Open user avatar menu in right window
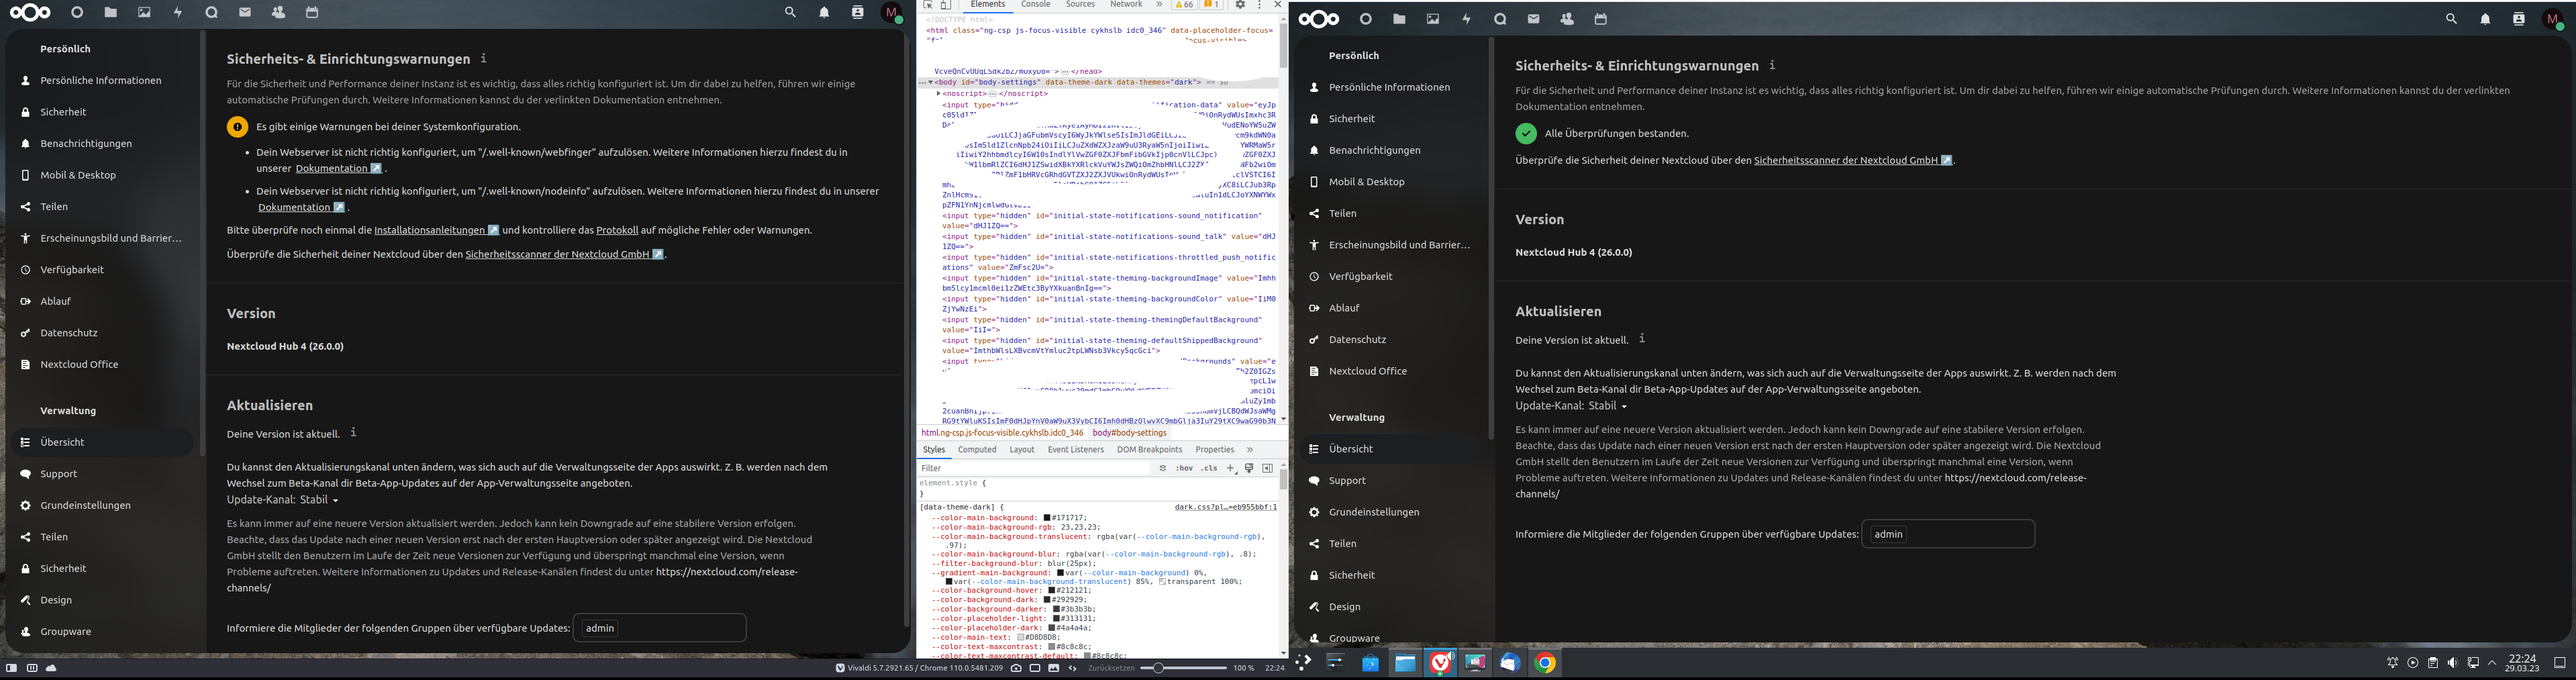Image resolution: width=2576 pixels, height=680 pixels. (2552, 19)
